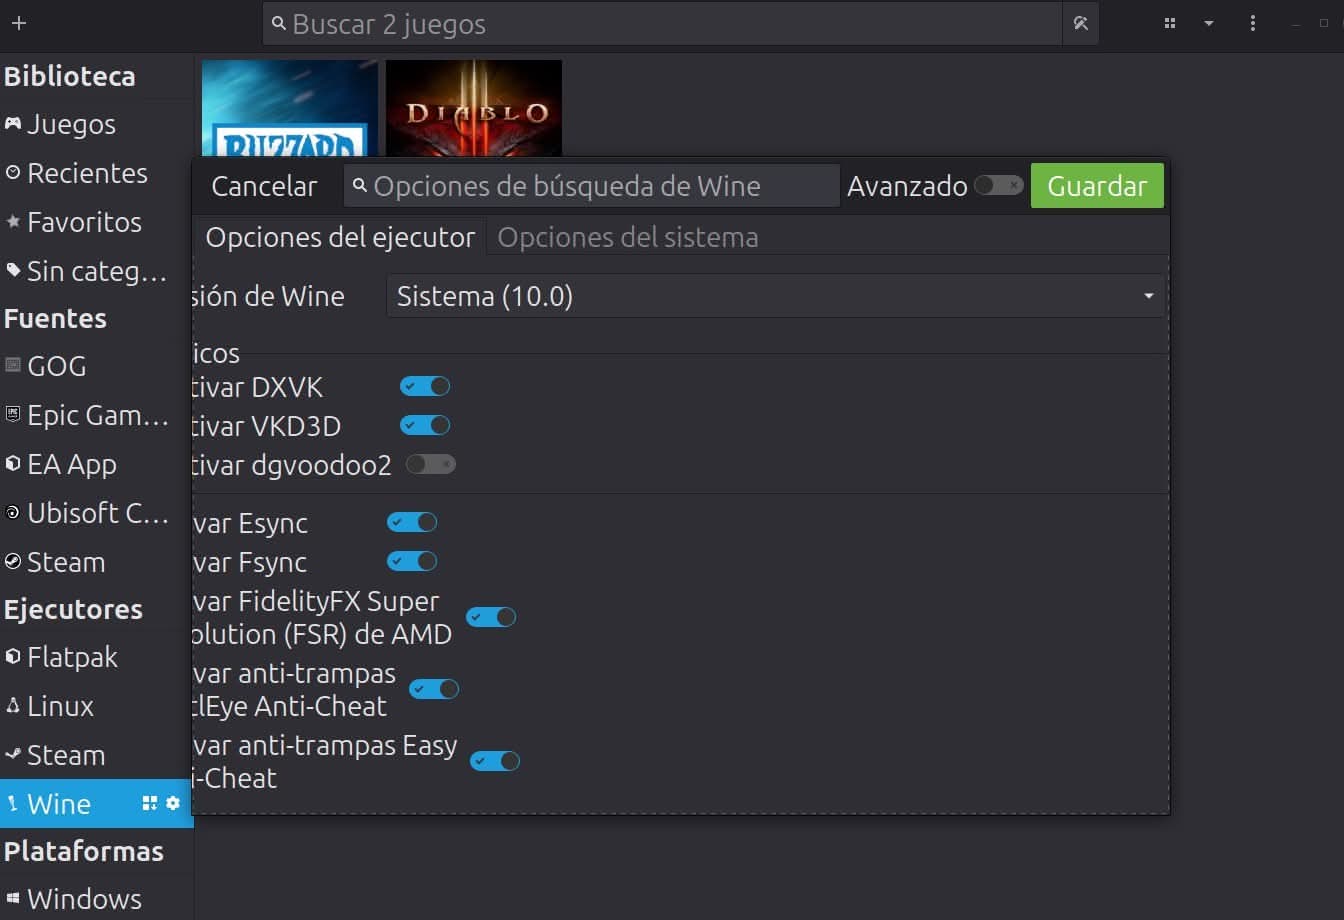Image resolution: width=1344 pixels, height=920 pixels.
Task: Switch to Opciones del sistema tab
Action: pyautogui.click(x=627, y=238)
